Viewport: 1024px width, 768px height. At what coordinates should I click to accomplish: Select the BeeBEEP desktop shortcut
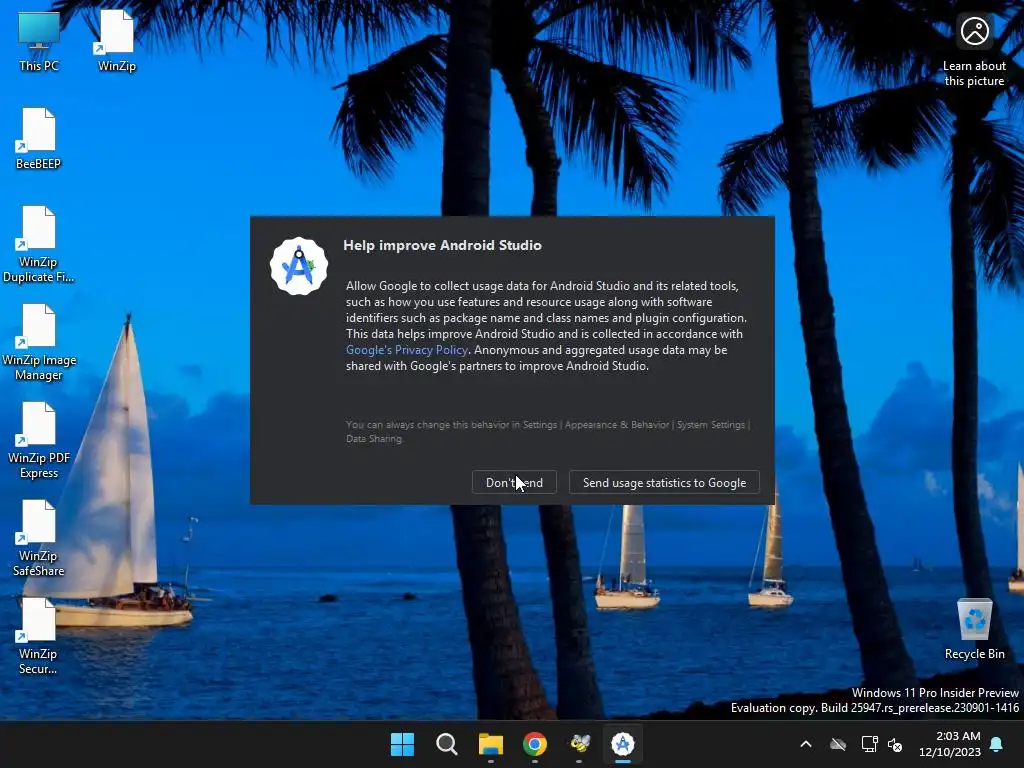pyautogui.click(x=39, y=139)
